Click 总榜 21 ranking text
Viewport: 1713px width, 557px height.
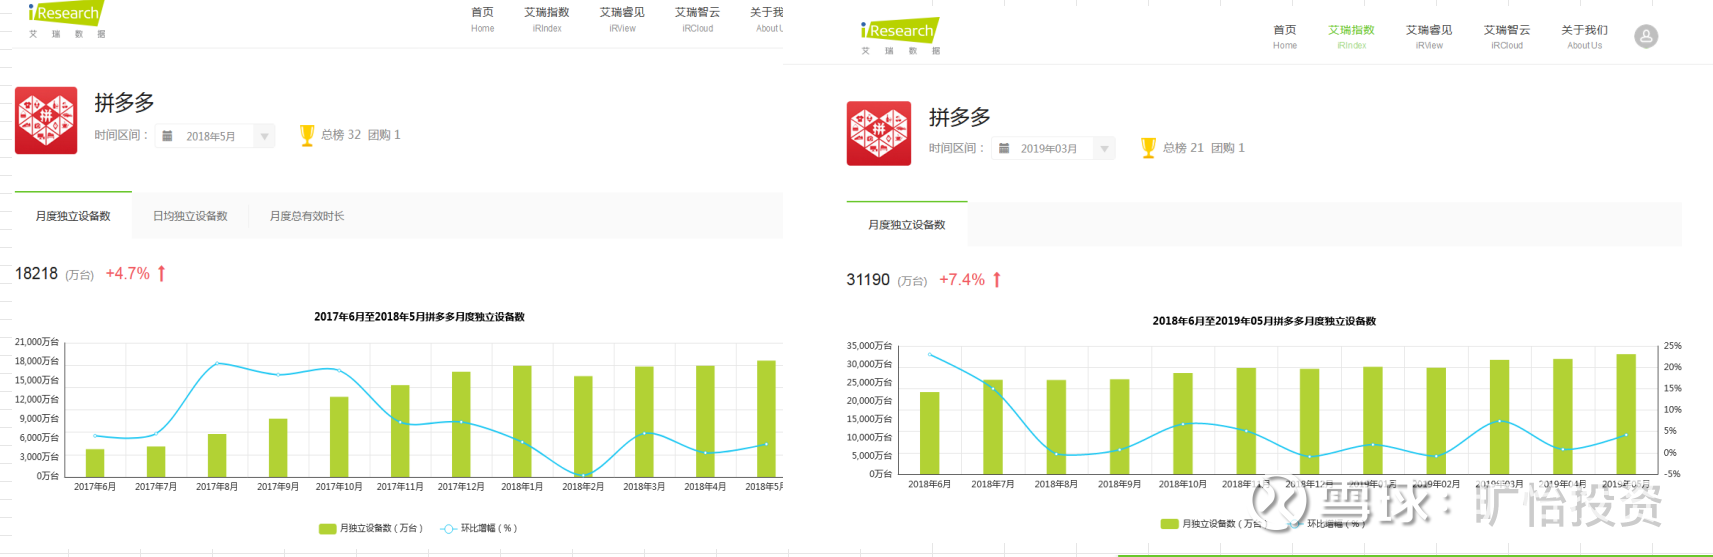(x=1183, y=148)
